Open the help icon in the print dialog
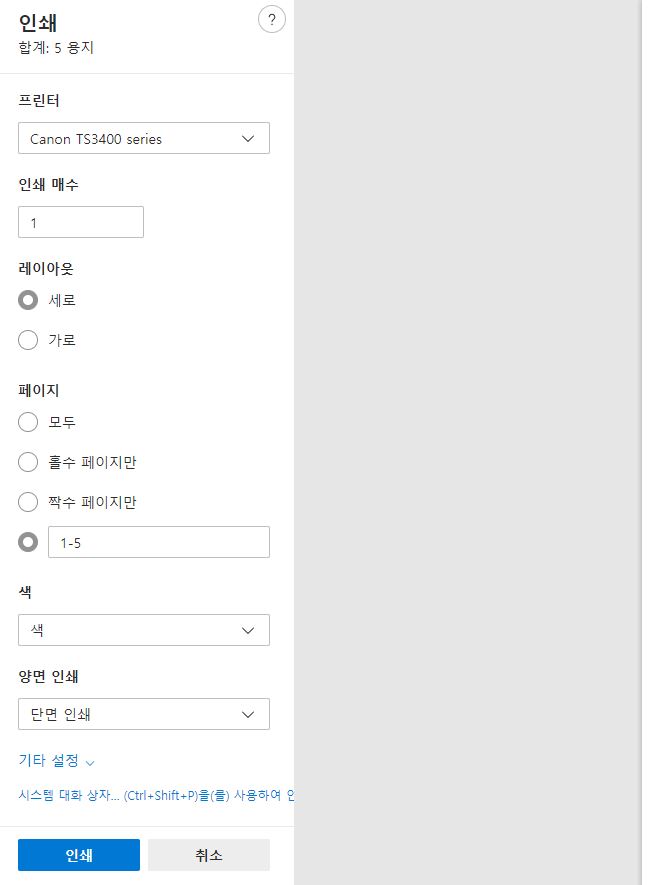The image size is (667, 885). (x=271, y=19)
